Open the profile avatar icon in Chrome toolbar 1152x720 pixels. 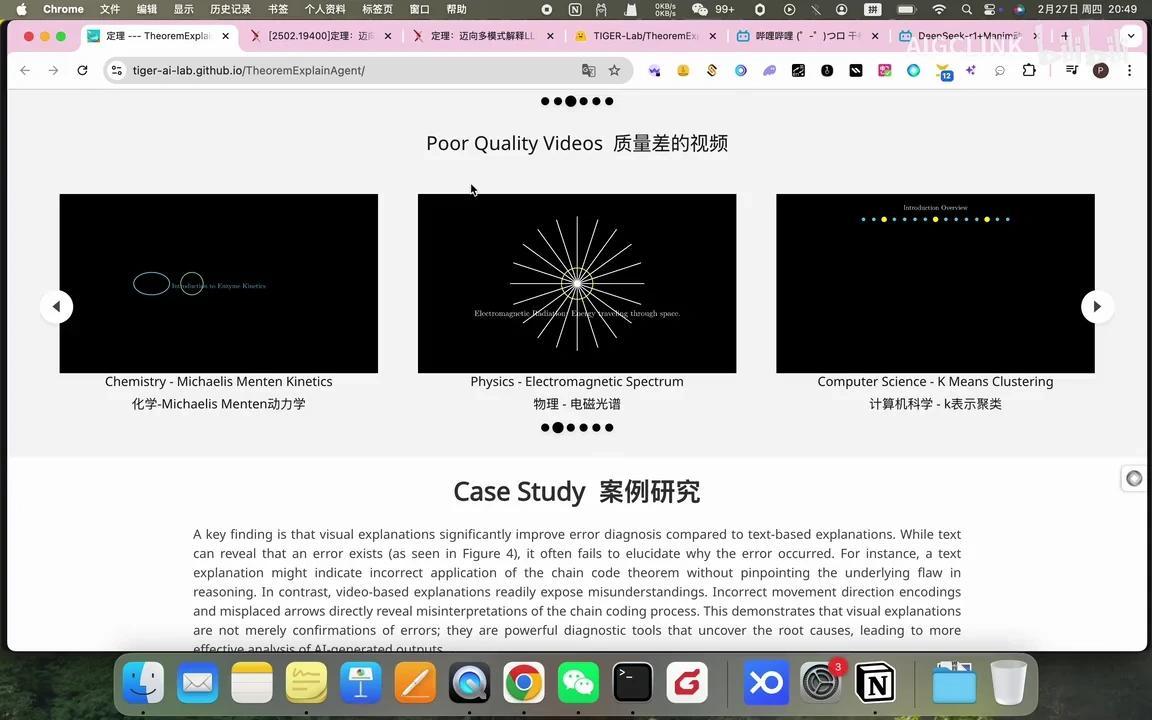(x=1100, y=70)
